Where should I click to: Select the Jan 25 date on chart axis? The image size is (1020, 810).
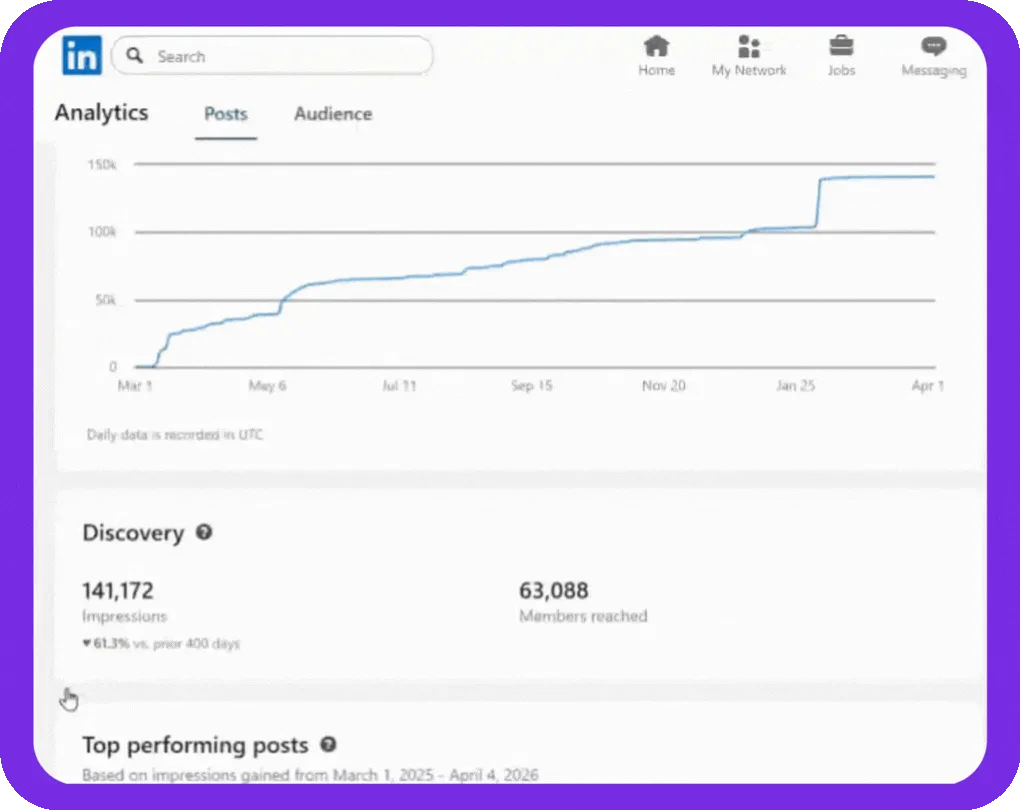click(795, 386)
